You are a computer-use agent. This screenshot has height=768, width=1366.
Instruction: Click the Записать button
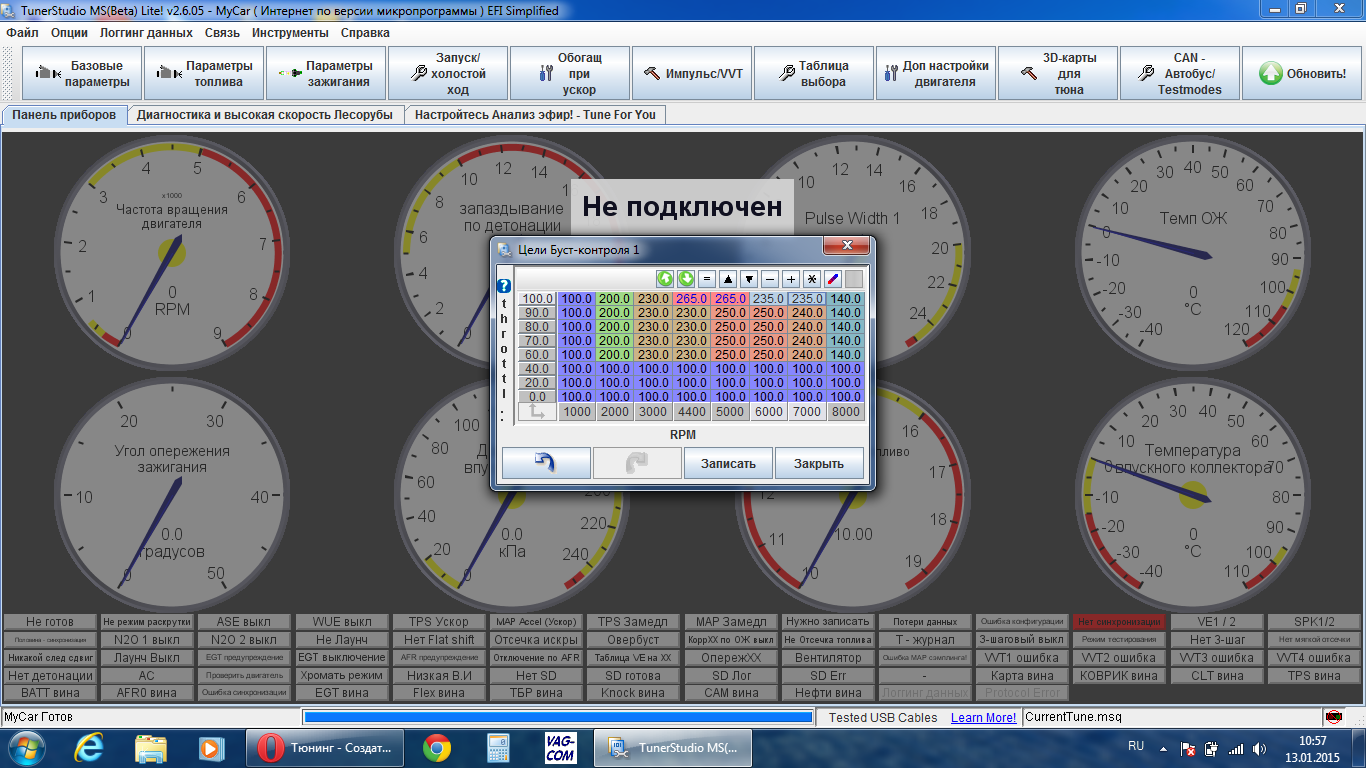[x=728, y=463]
